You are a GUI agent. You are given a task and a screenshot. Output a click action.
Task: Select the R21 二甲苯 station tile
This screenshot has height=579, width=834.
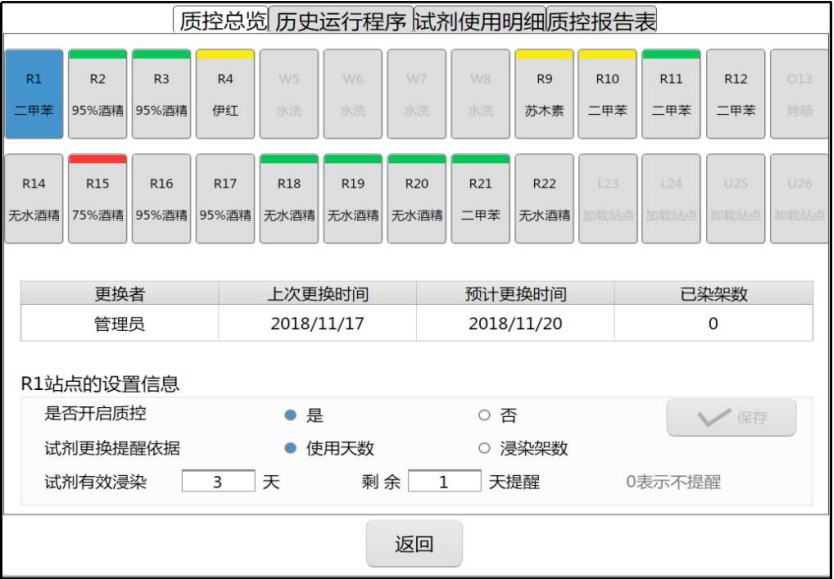[480, 197]
